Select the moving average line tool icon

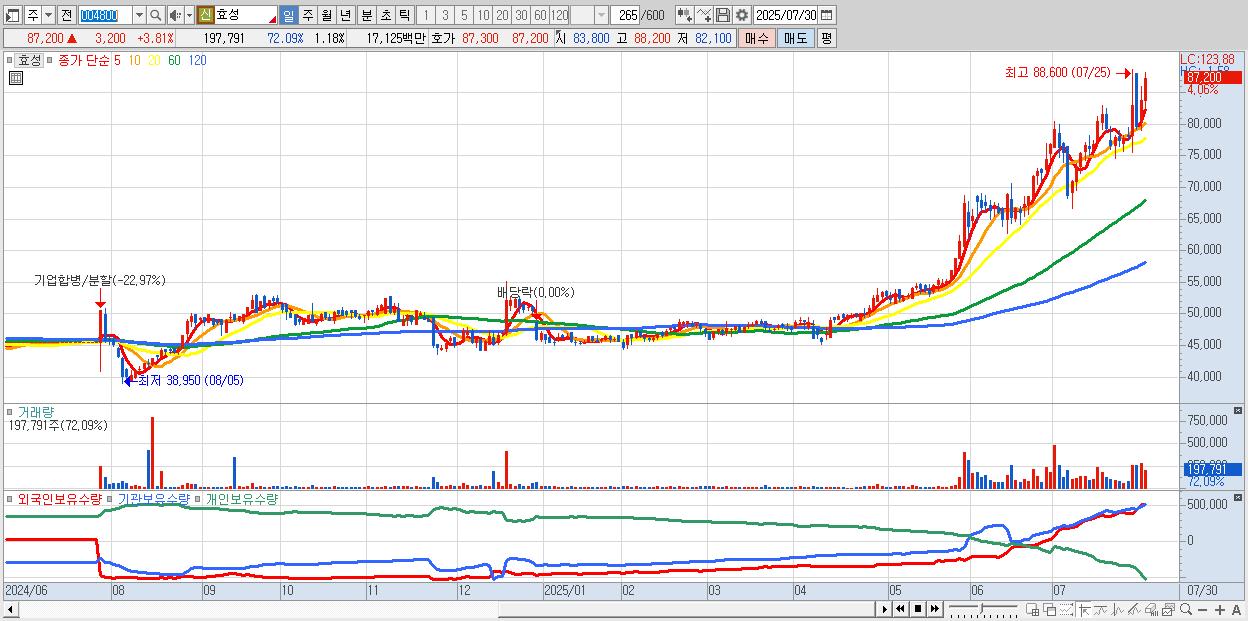(x=1100, y=609)
